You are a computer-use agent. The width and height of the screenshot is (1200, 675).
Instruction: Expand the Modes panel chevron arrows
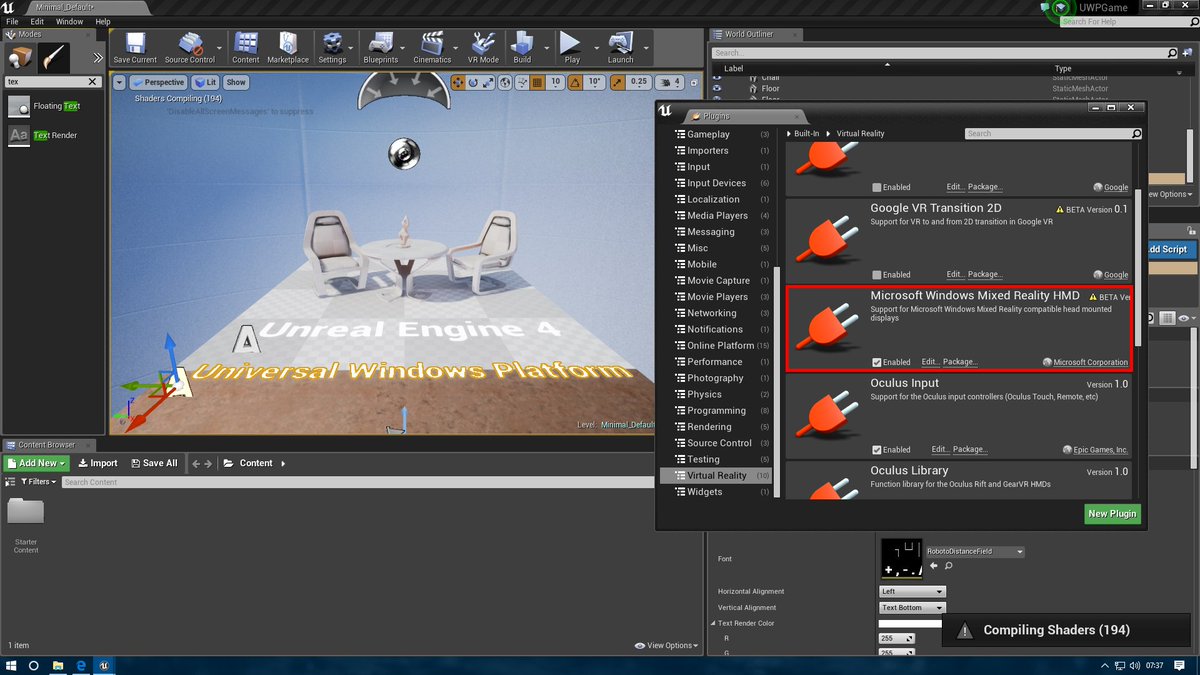[x=97, y=58]
